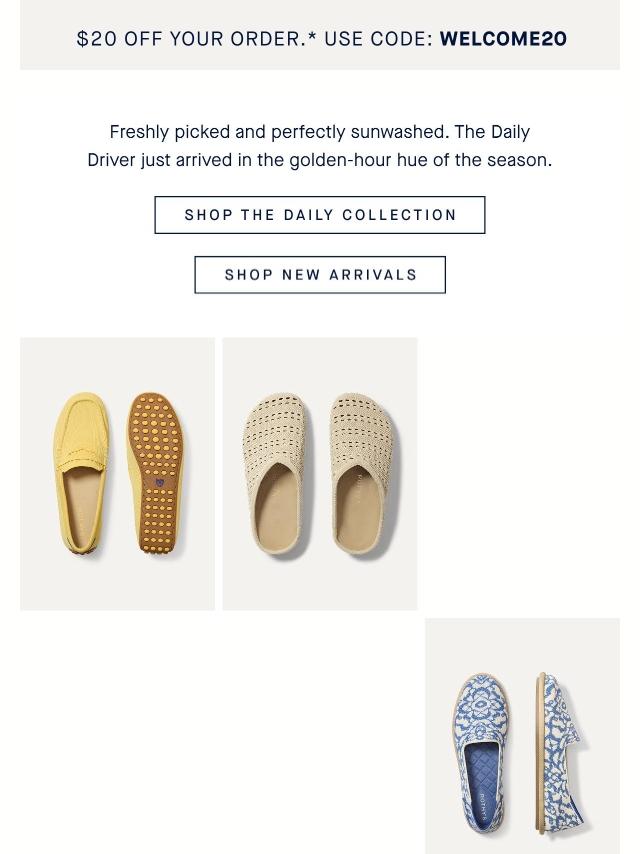Image resolution: width=640 pixels, height=854 pixels.
Task: Click the tan insole of the yellow loafer
Action: pyautogui.click(x=77, y=510)
